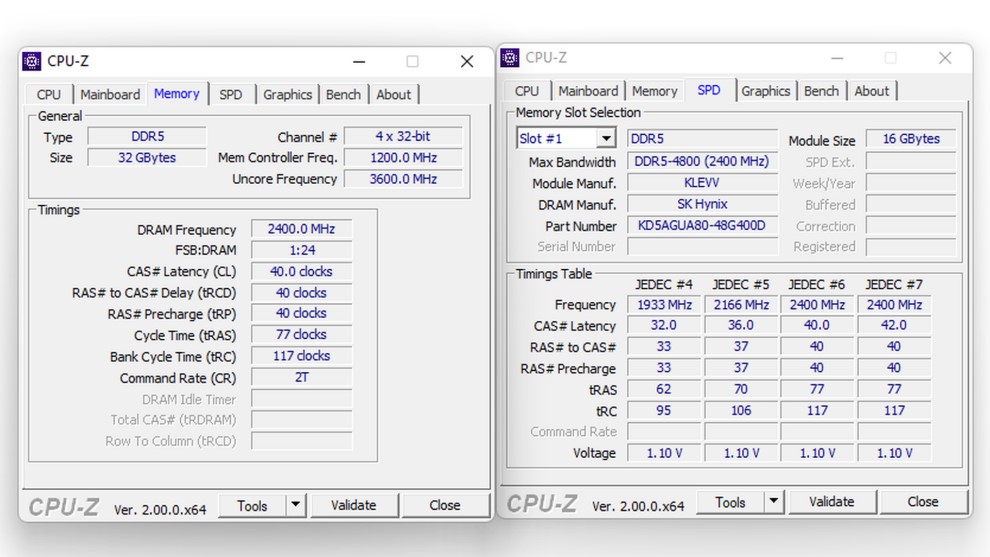The height and width of the screenshot is (557, 990).
Task: Click Cycle Time (tRAS) value 77 clocks
Action: [x=301, y=335]
